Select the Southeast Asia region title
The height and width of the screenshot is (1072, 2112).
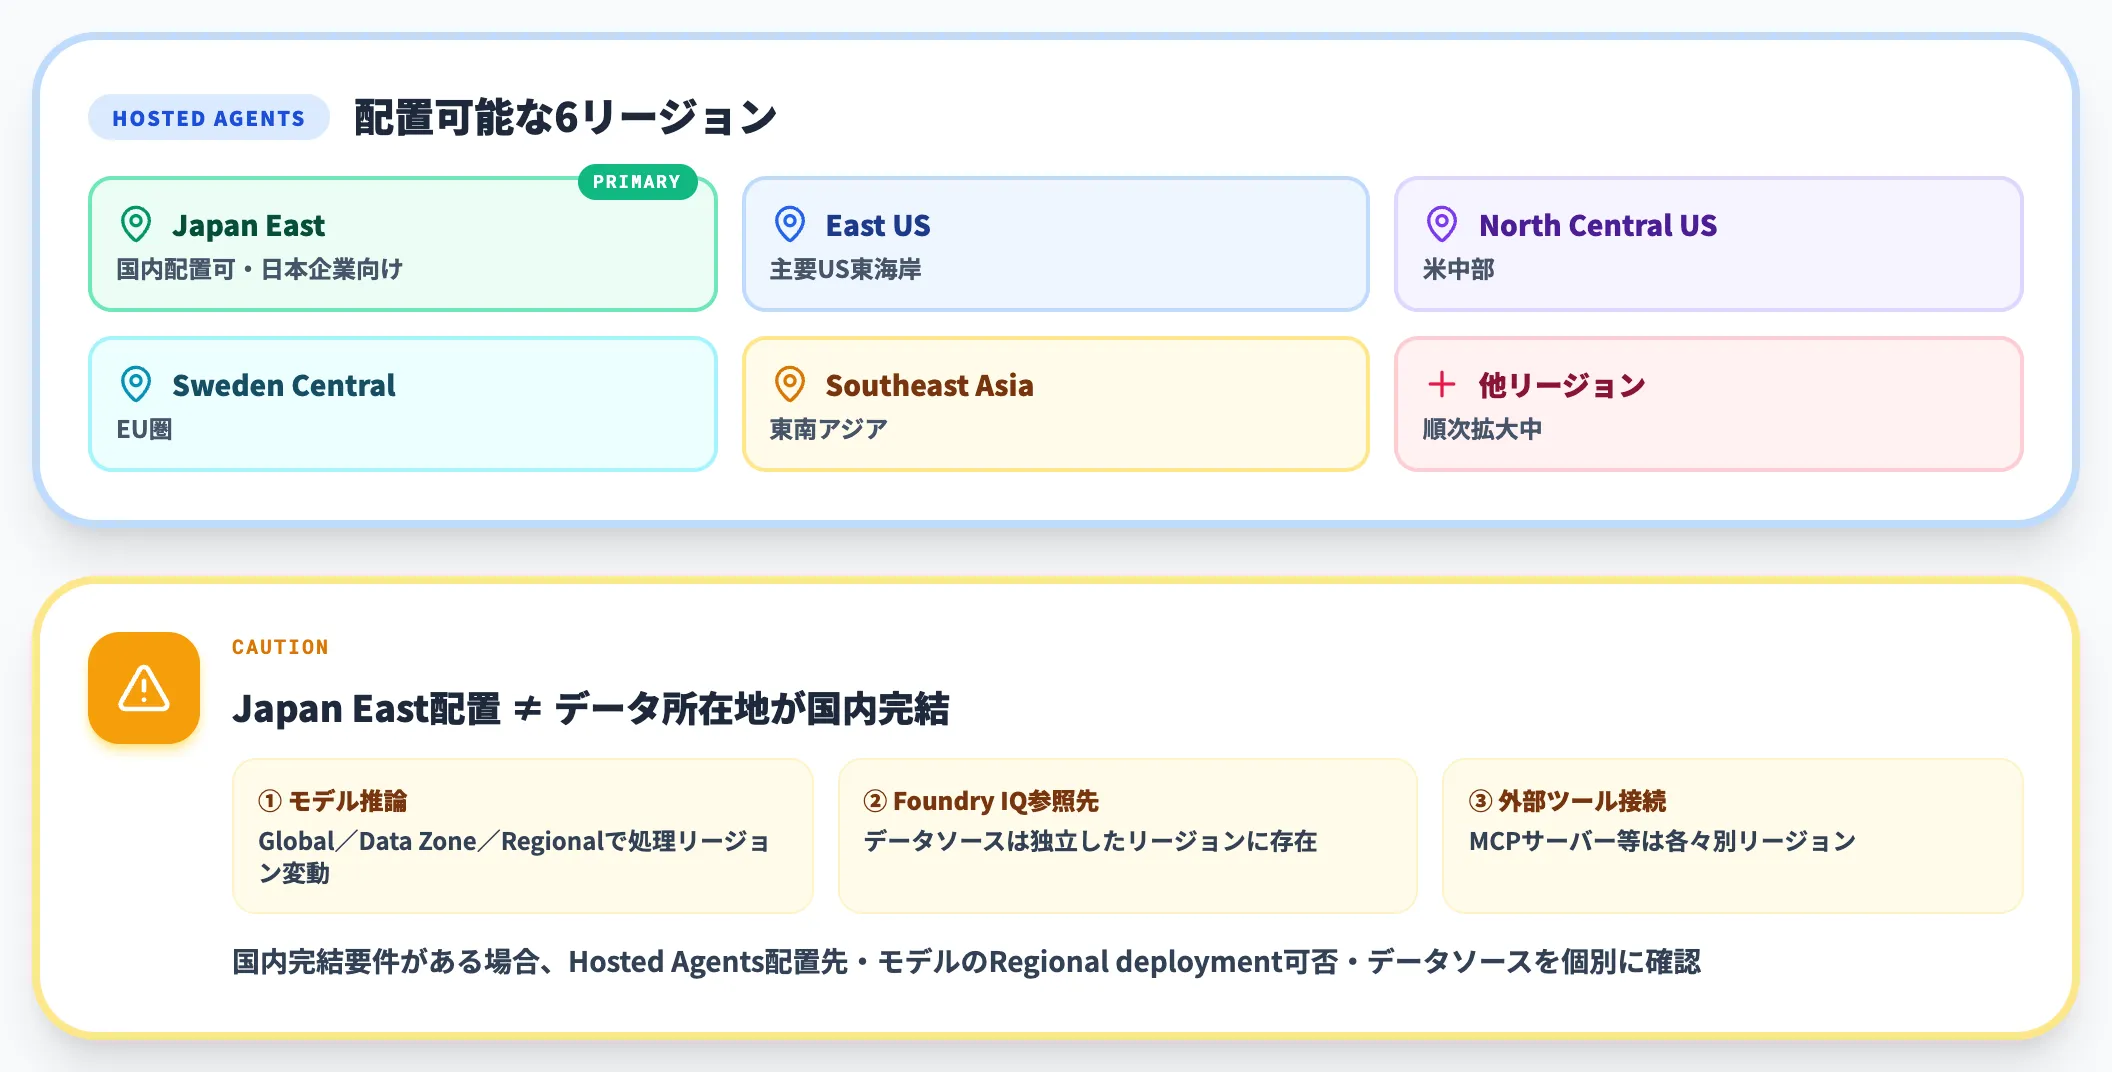[x=930, y=386]
